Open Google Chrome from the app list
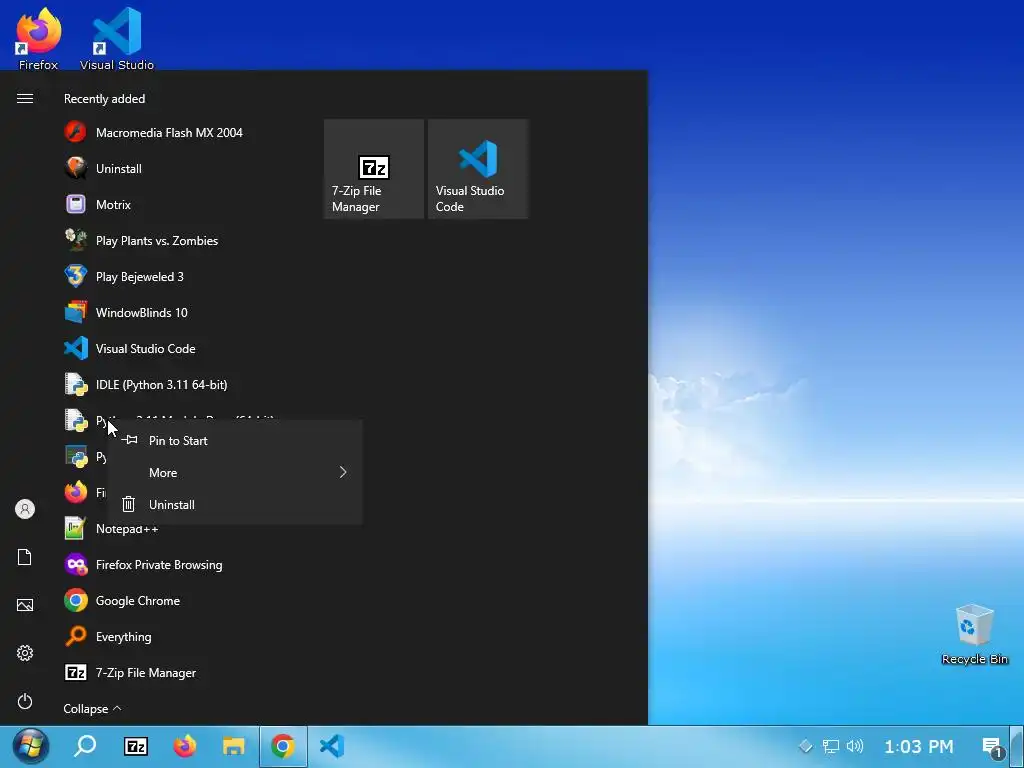The width and height of the screenshot is (1024, 768). [x=122, y=600]
